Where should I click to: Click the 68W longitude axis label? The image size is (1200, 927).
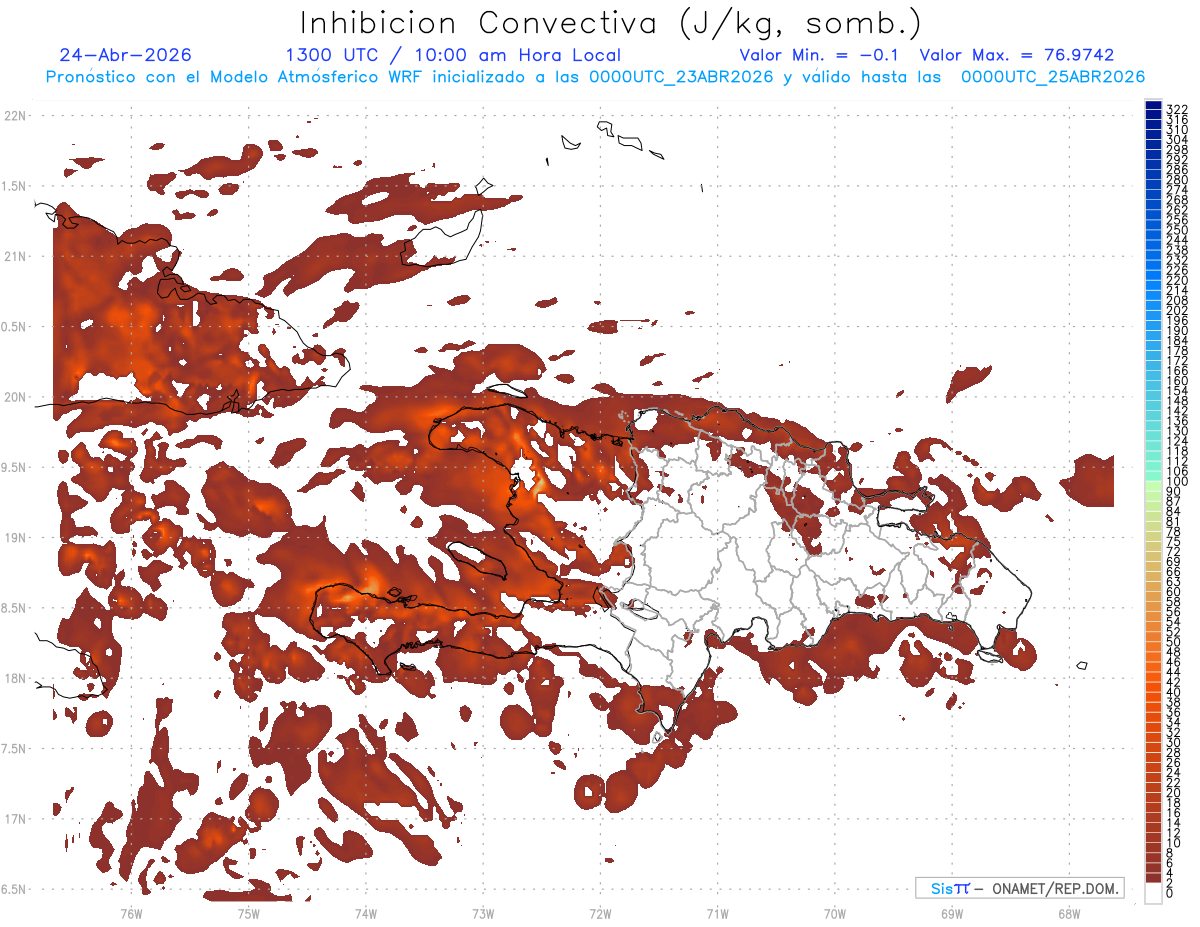click(x=1069, y=913)
